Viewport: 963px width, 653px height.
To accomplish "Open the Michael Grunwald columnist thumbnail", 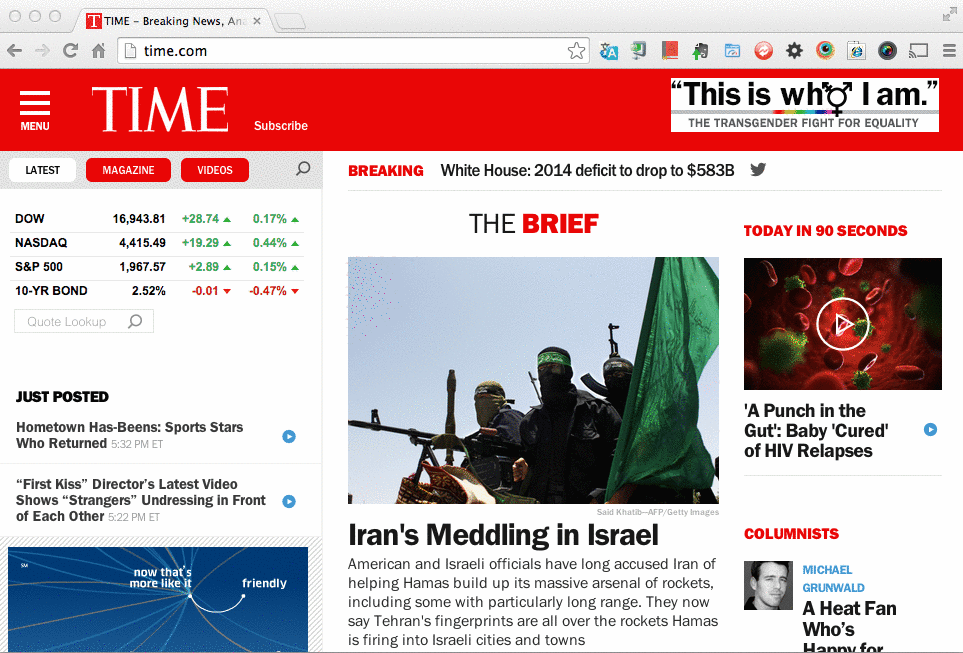I will tap(768, 585).
